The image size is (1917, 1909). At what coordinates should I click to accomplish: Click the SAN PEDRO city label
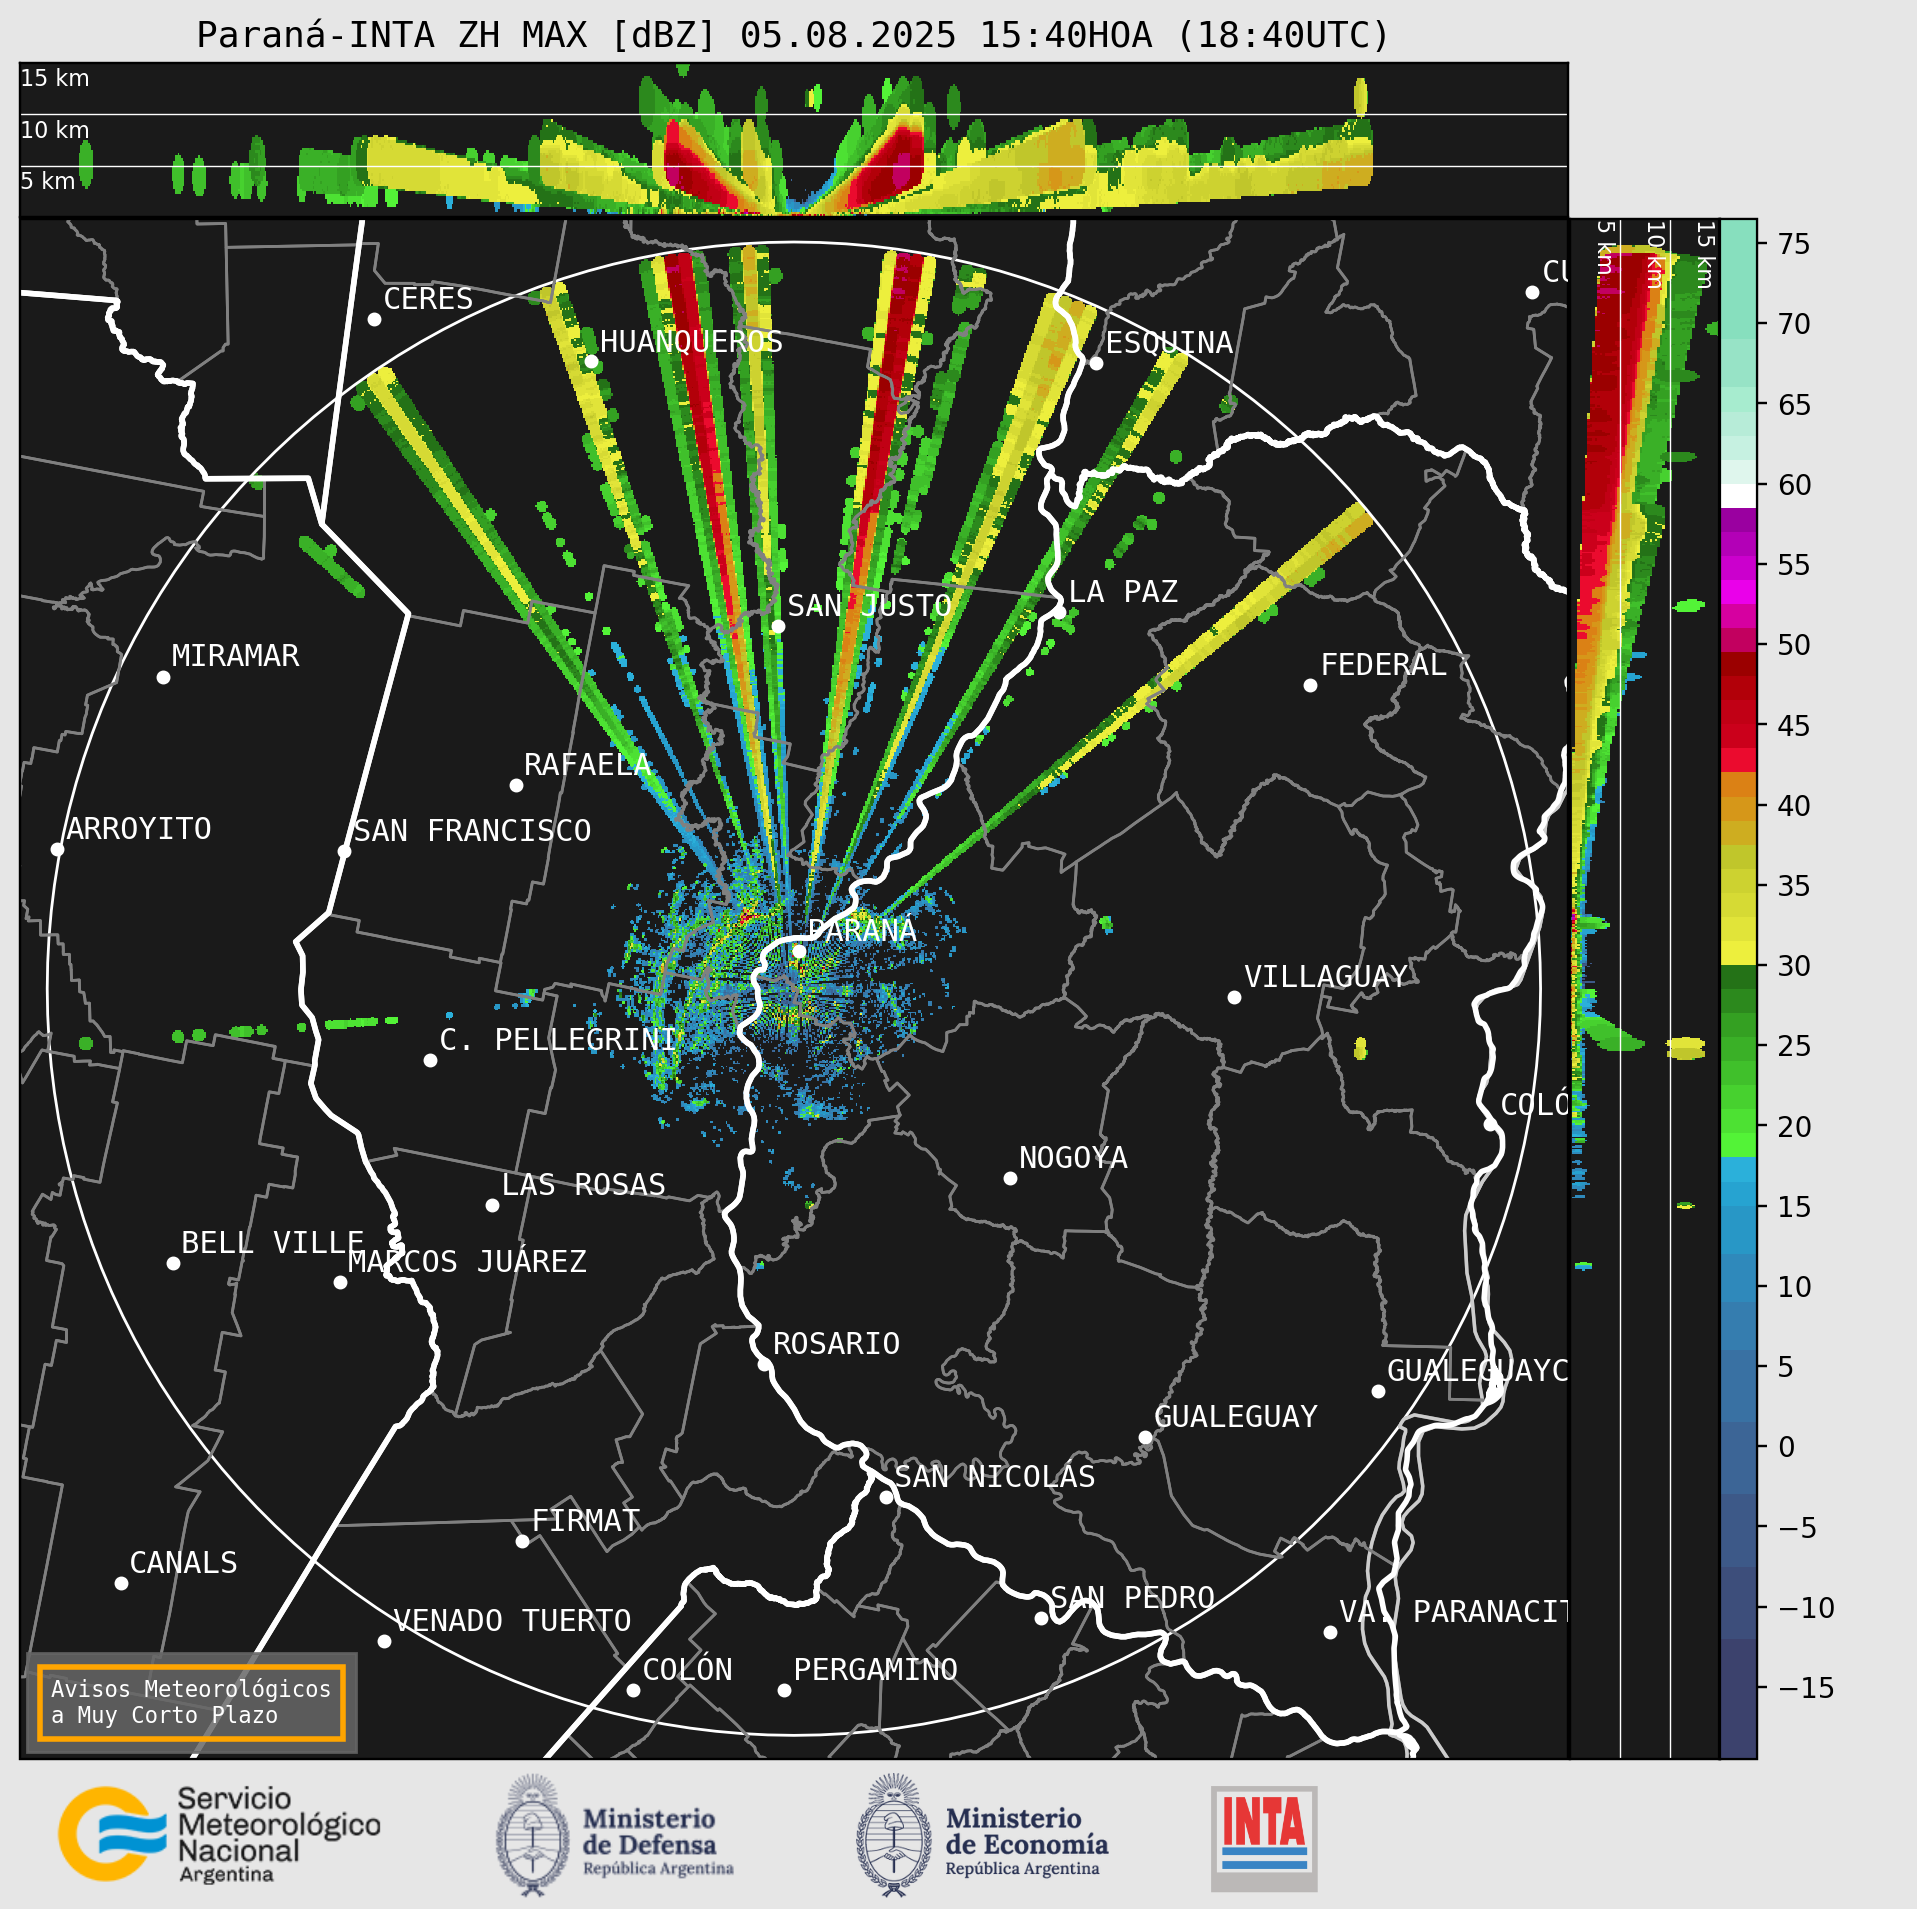[x=1132, y=1597]
